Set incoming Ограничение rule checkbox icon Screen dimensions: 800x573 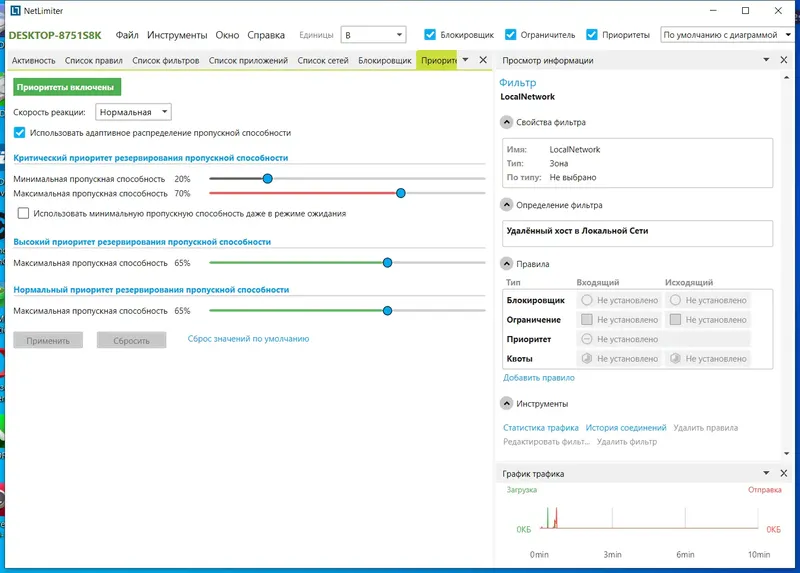tap(587, 319)
